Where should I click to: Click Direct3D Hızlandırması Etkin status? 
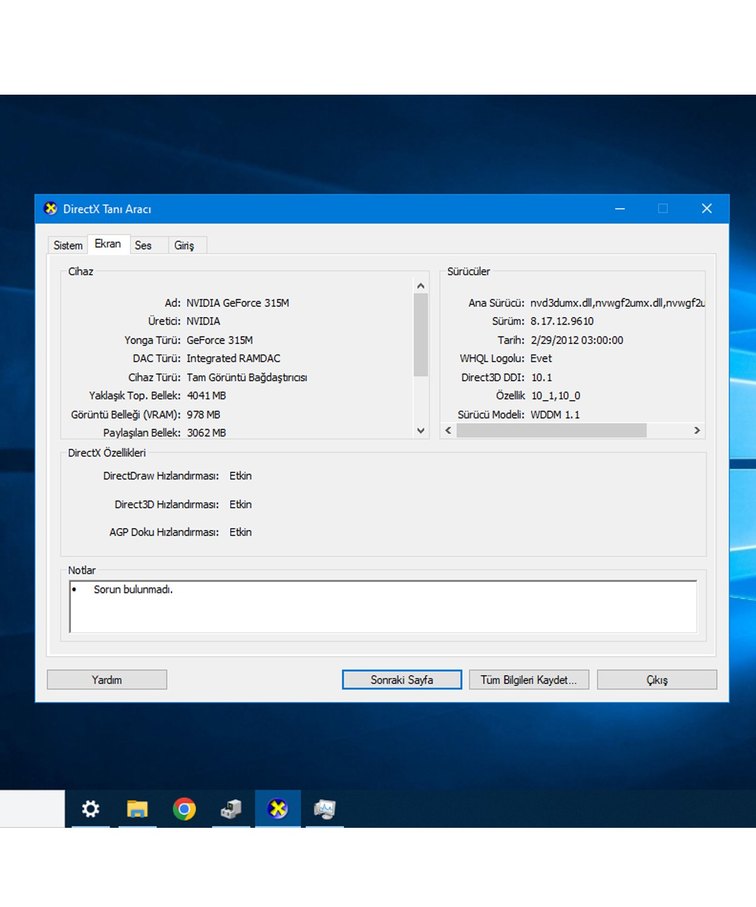pos(241,504)
